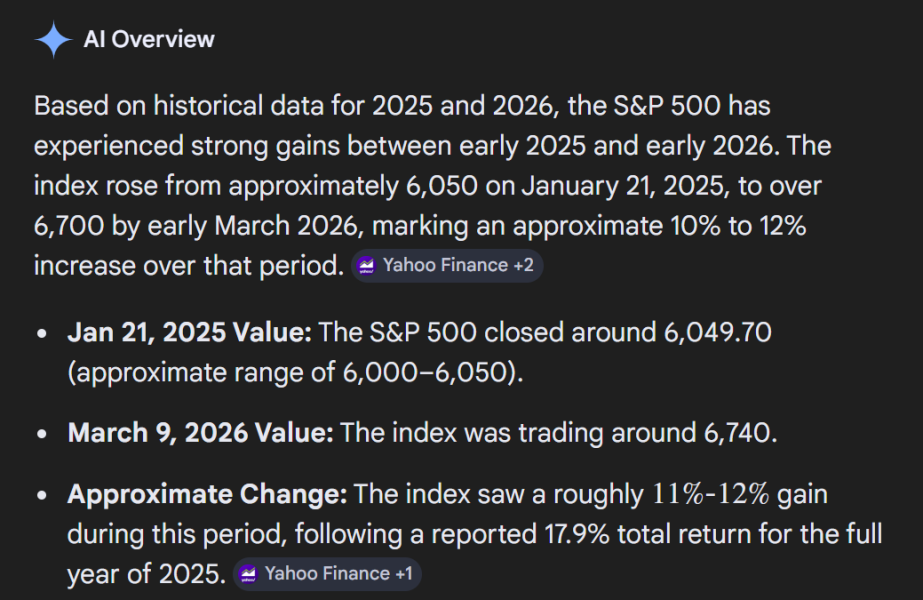Click the 11%-12% gain figure
Image resolution: width=923 pixels, height=600 pixels.
pyautogui.click(x=709, y=494)
